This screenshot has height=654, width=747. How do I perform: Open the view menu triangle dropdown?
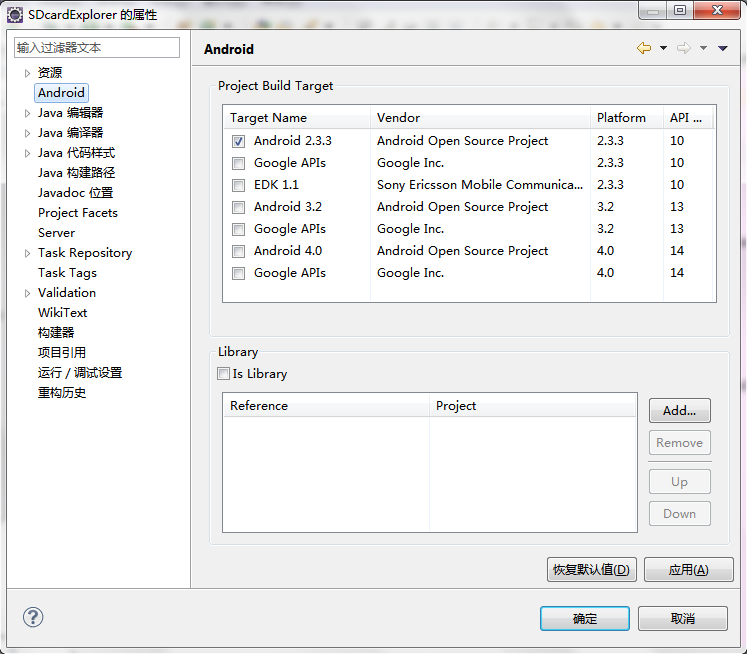[x=723, y=48]
